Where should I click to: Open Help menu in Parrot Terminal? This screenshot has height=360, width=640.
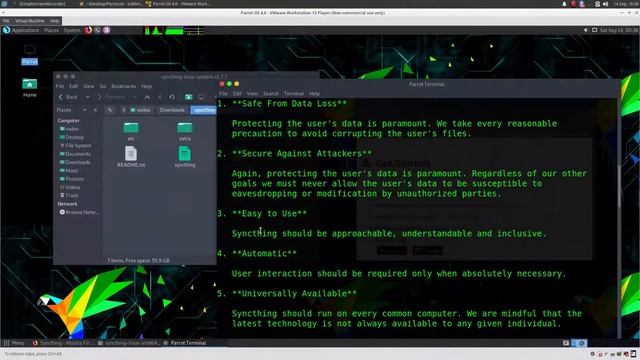tap(314, 94)
